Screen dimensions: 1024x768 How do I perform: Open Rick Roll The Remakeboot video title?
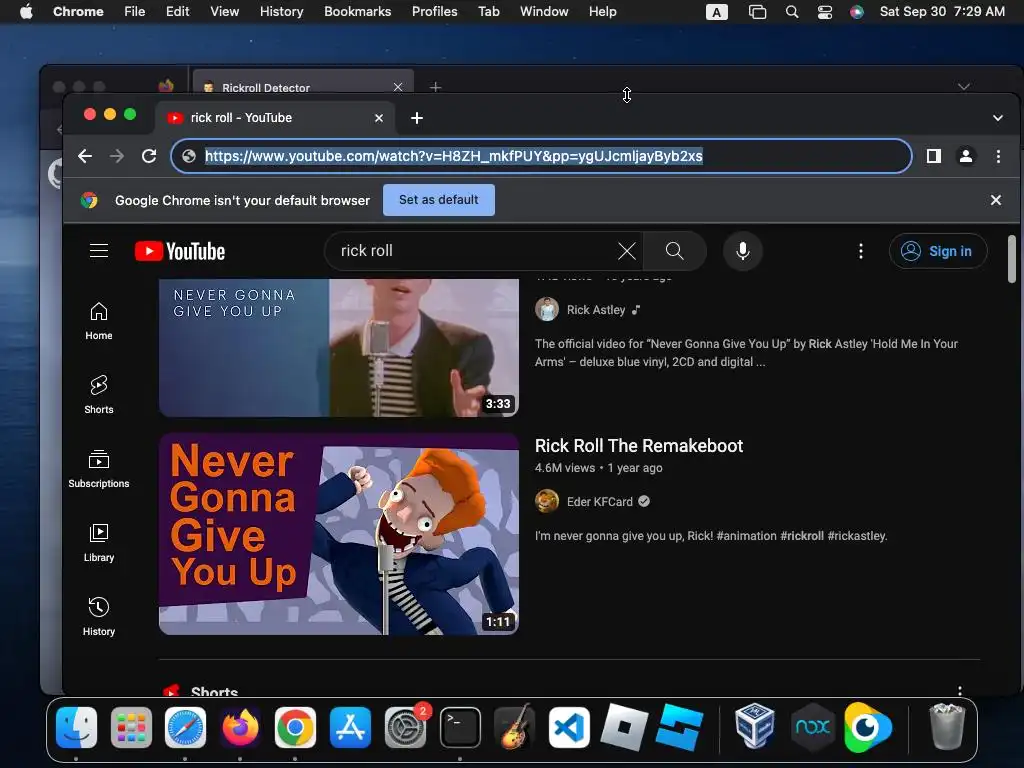[639, 445]
